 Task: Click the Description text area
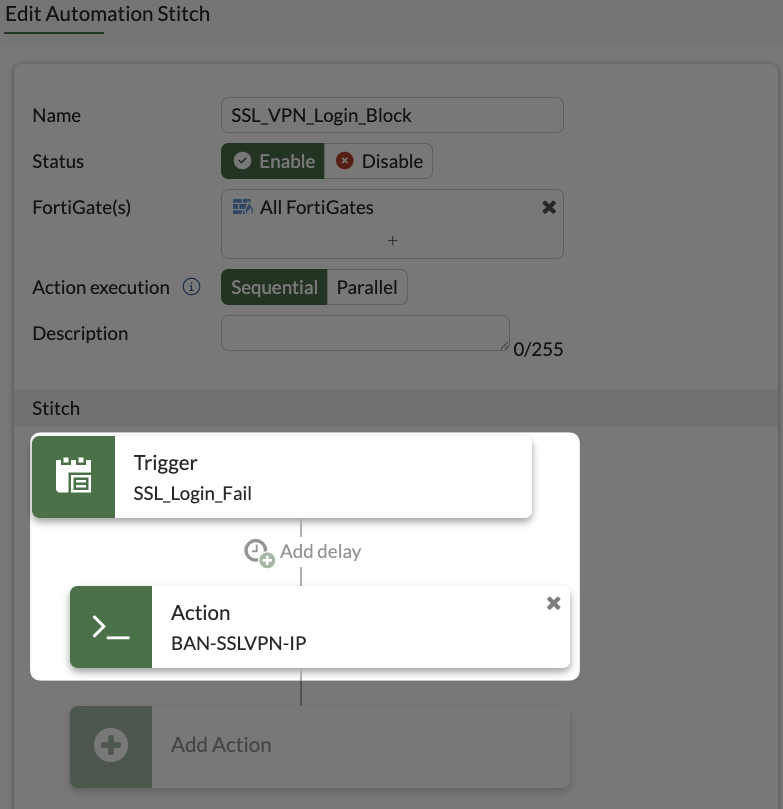pyautogui.click(x=365, y=333)
